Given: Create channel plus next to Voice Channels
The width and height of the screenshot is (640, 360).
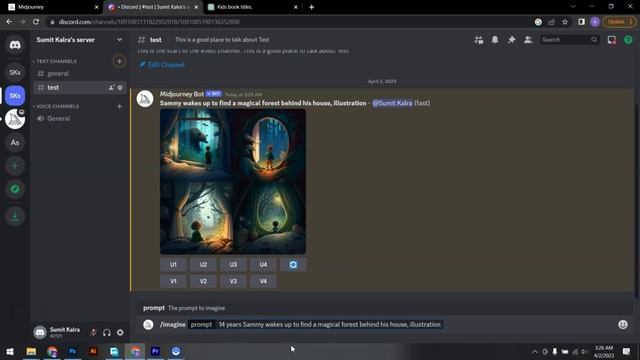Looking at the screenshot, I should click(119, 106).
